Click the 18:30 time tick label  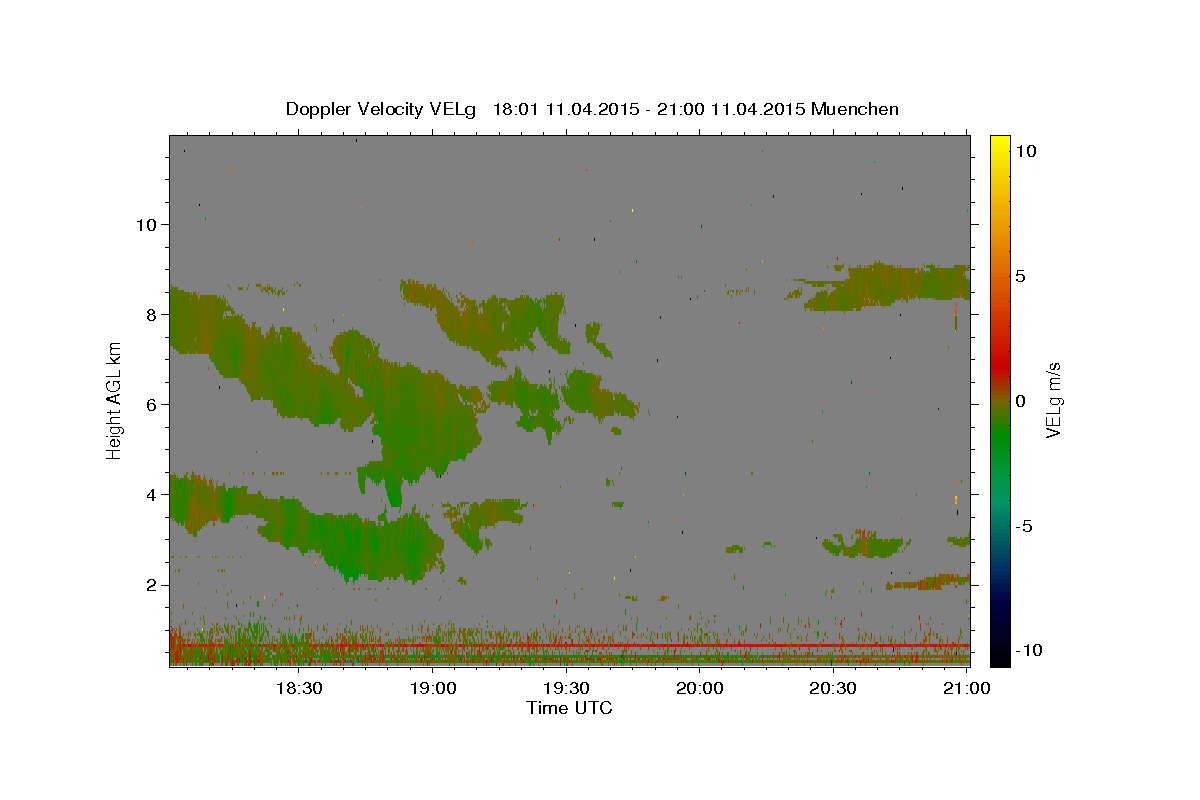coord(298,688)
